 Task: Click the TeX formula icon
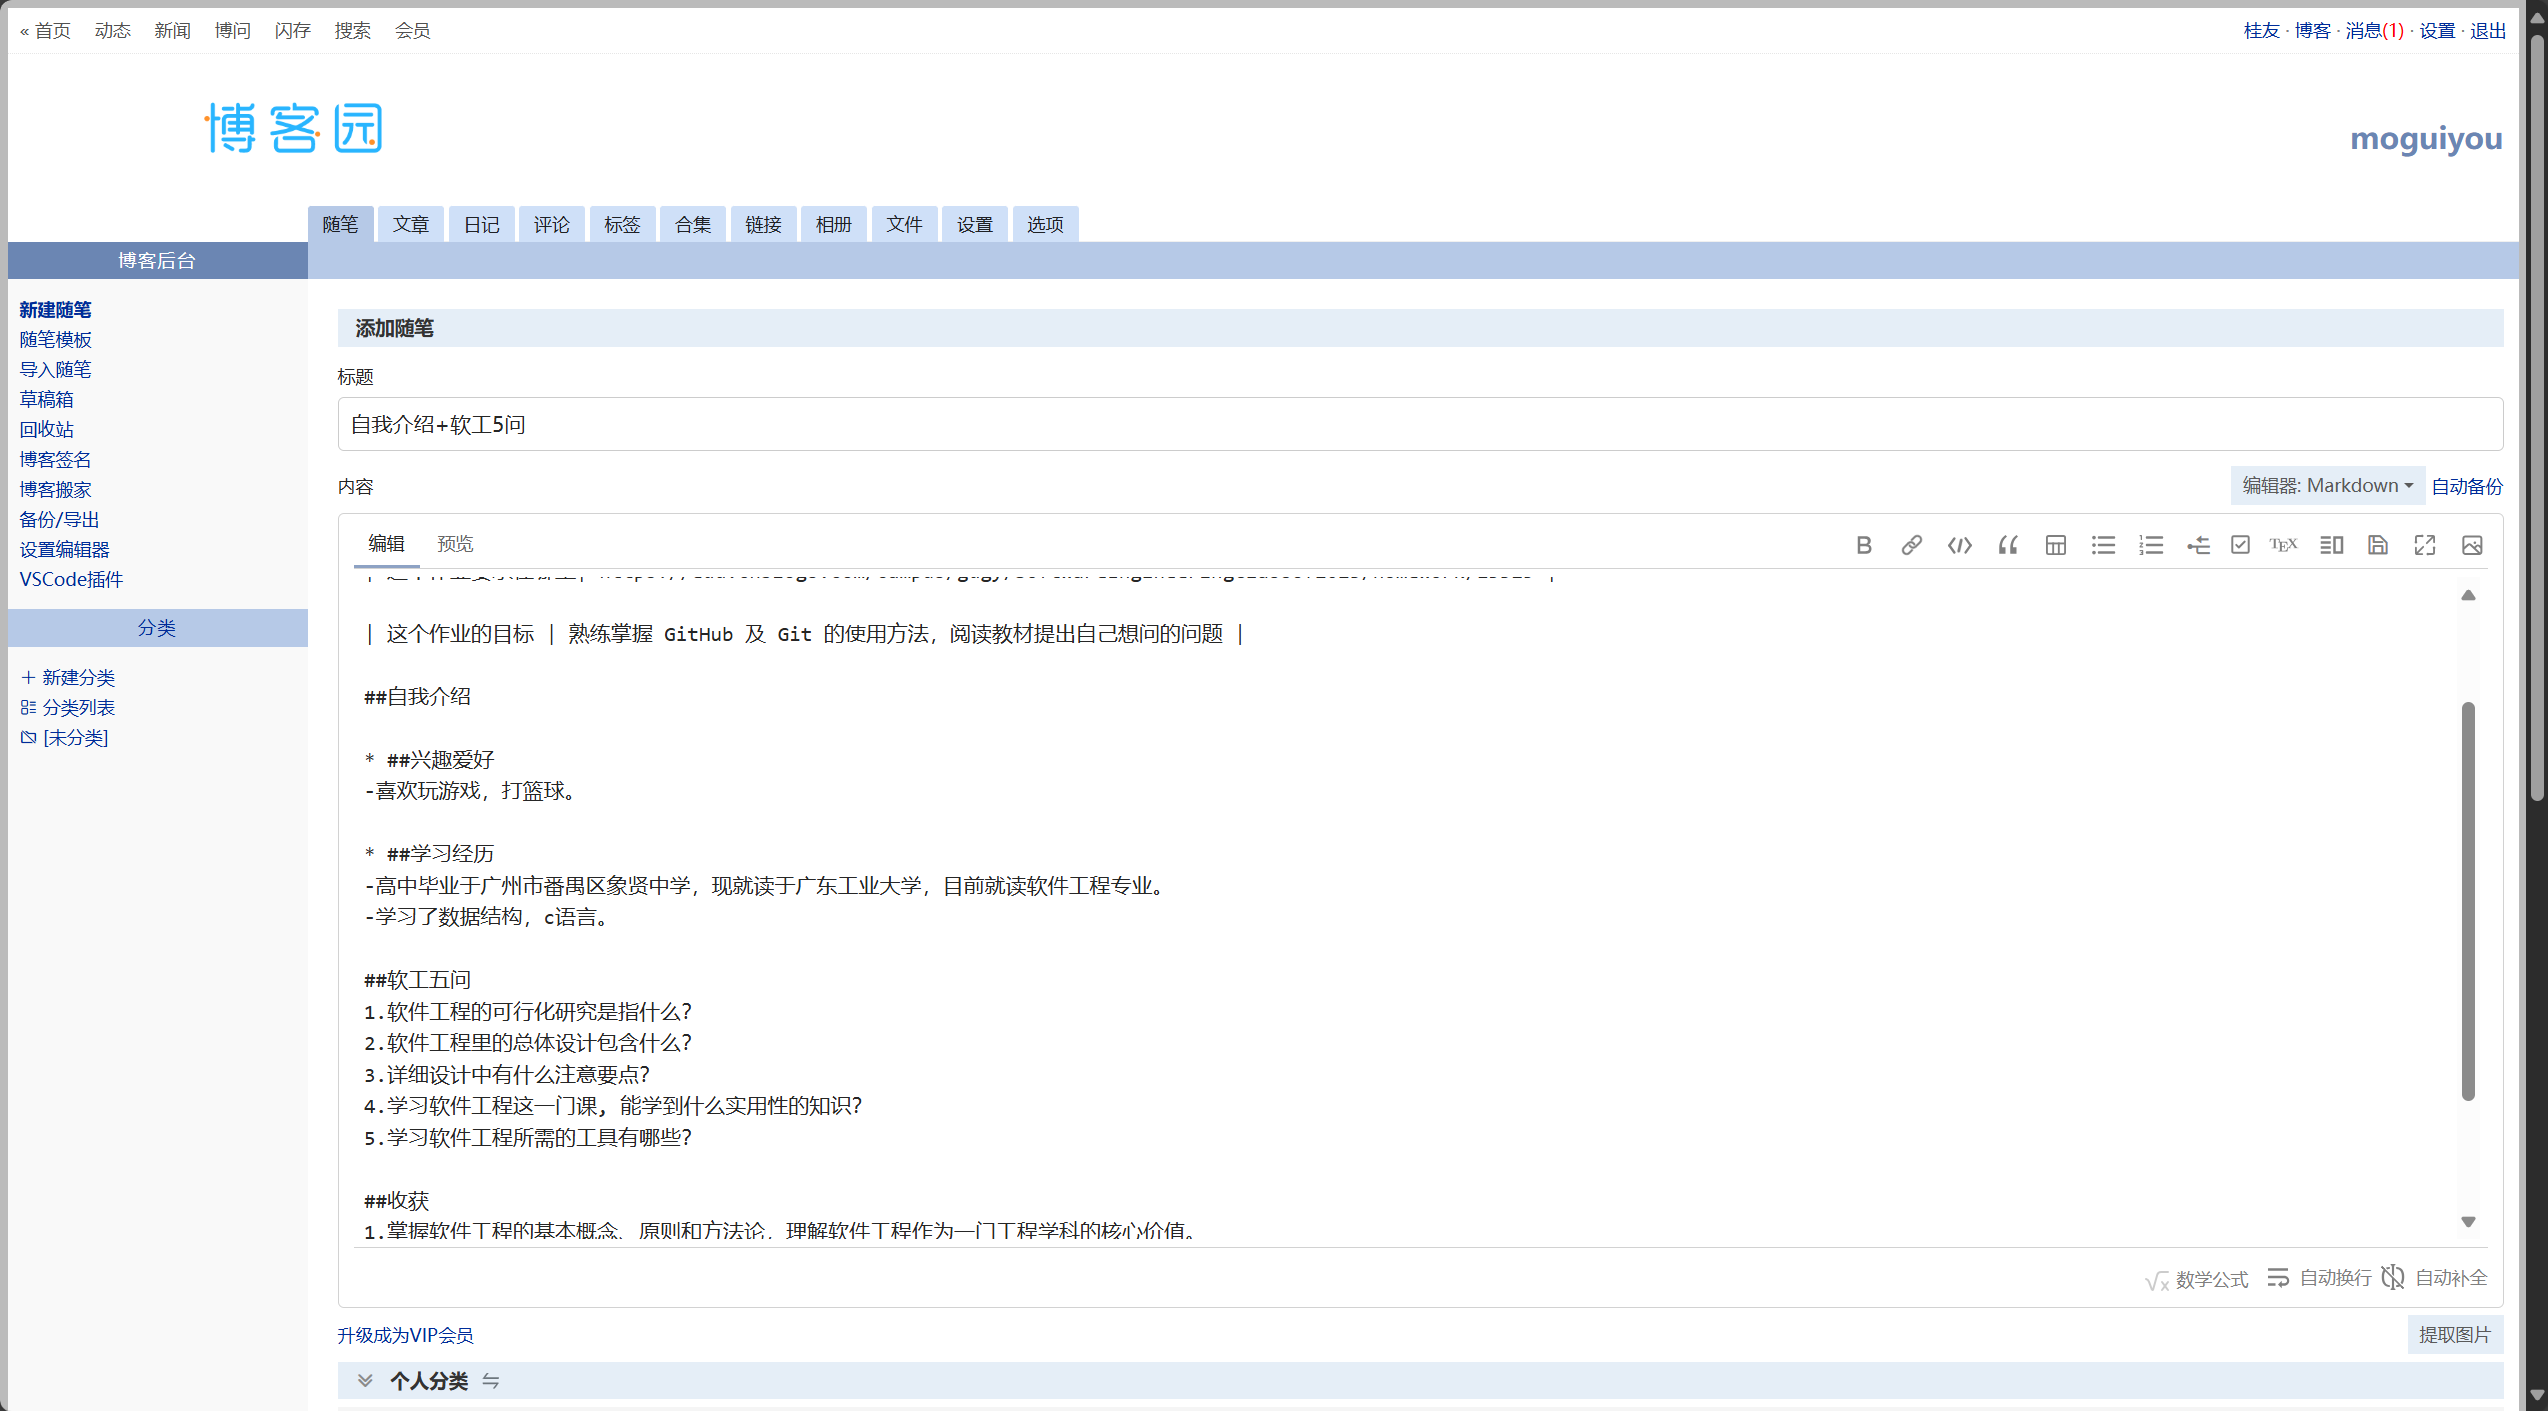click(2283, 545)
